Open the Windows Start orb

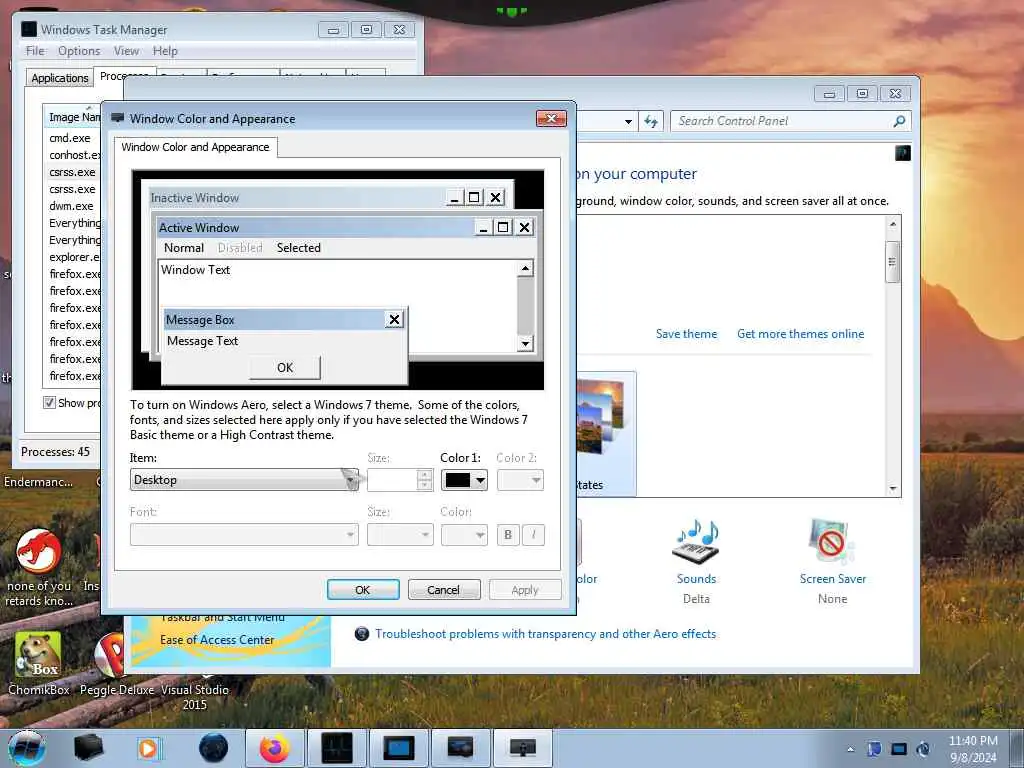pyautogui.click(x=27, y=748)
